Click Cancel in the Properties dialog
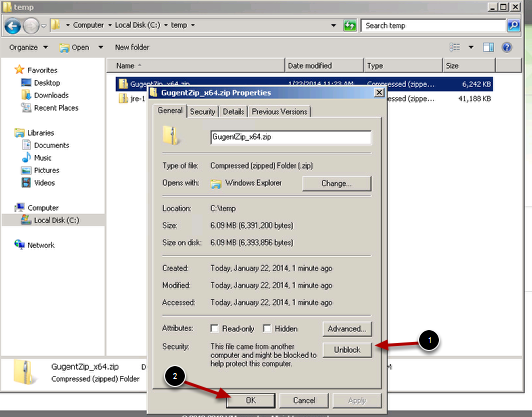The height and width of the screenshot is (417, 532). coord(304,400)
